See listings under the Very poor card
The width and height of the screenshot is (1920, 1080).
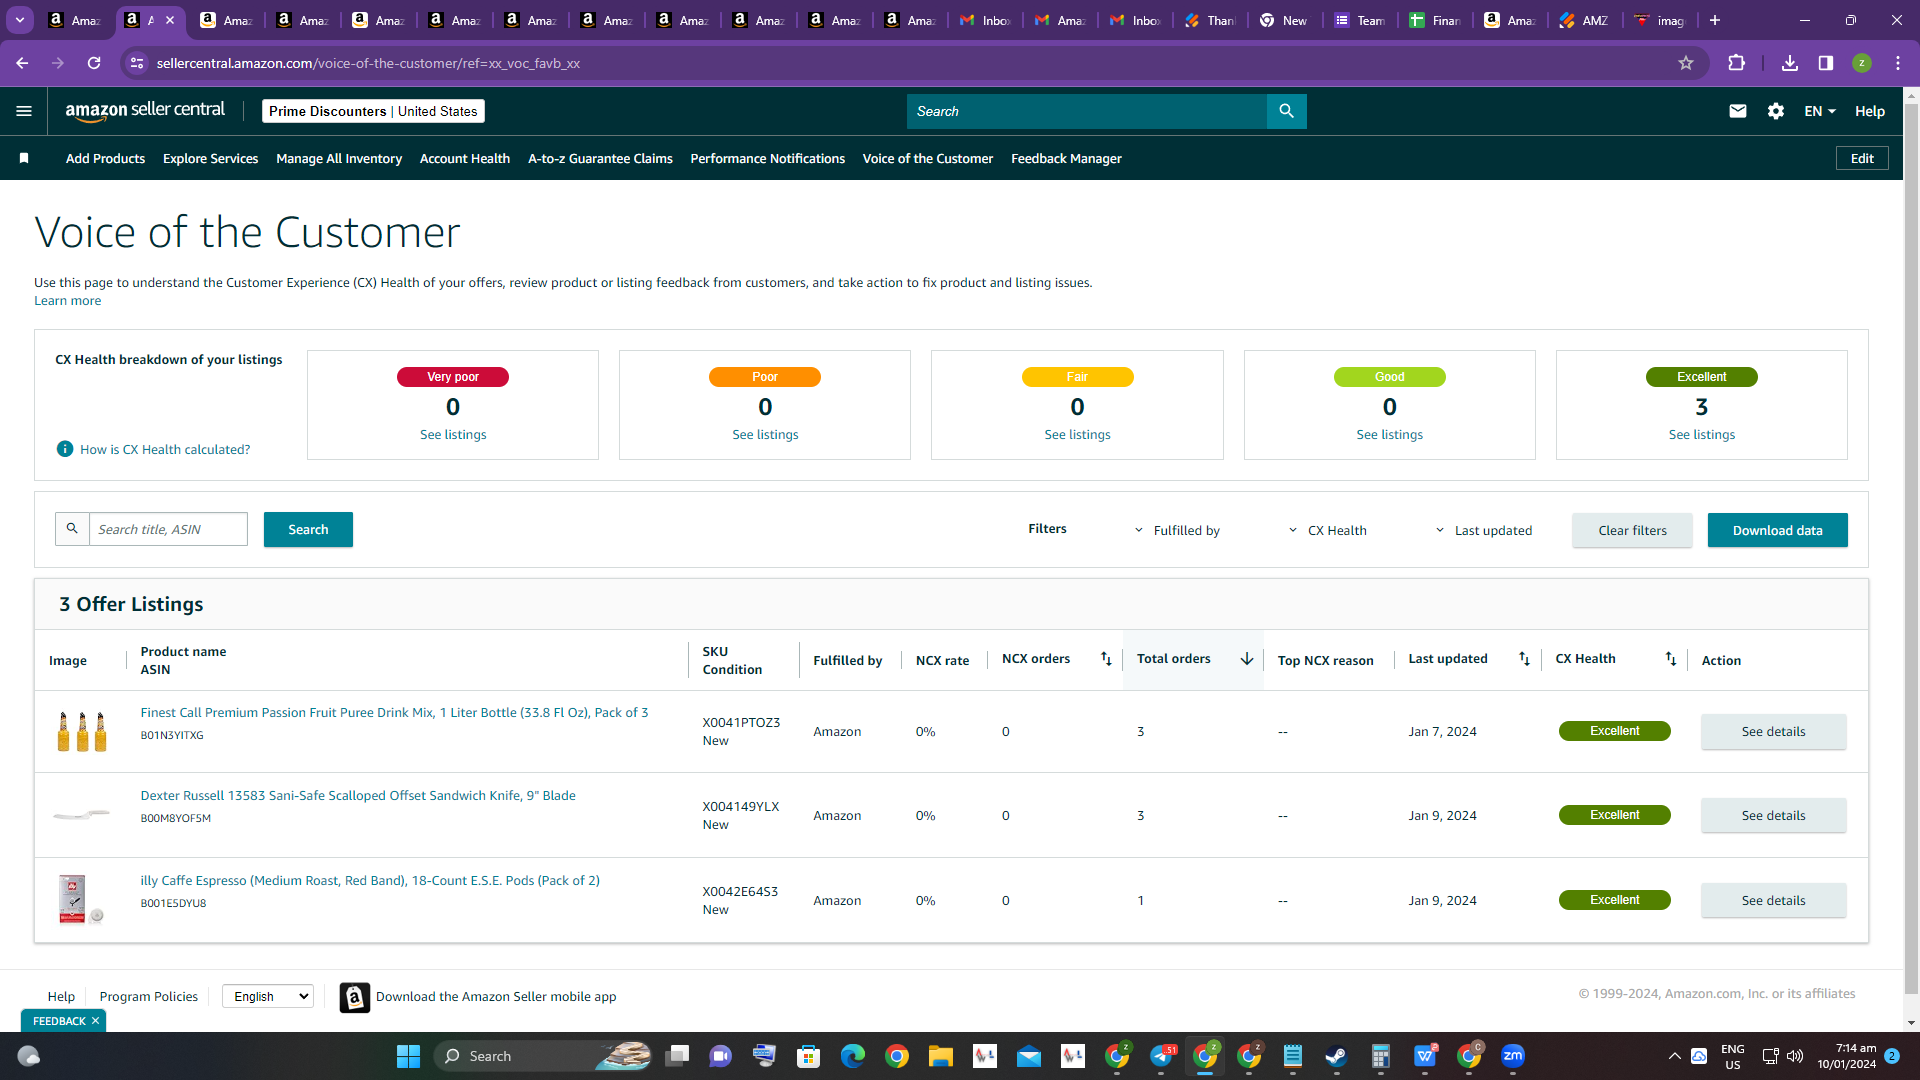coord(453,434)
